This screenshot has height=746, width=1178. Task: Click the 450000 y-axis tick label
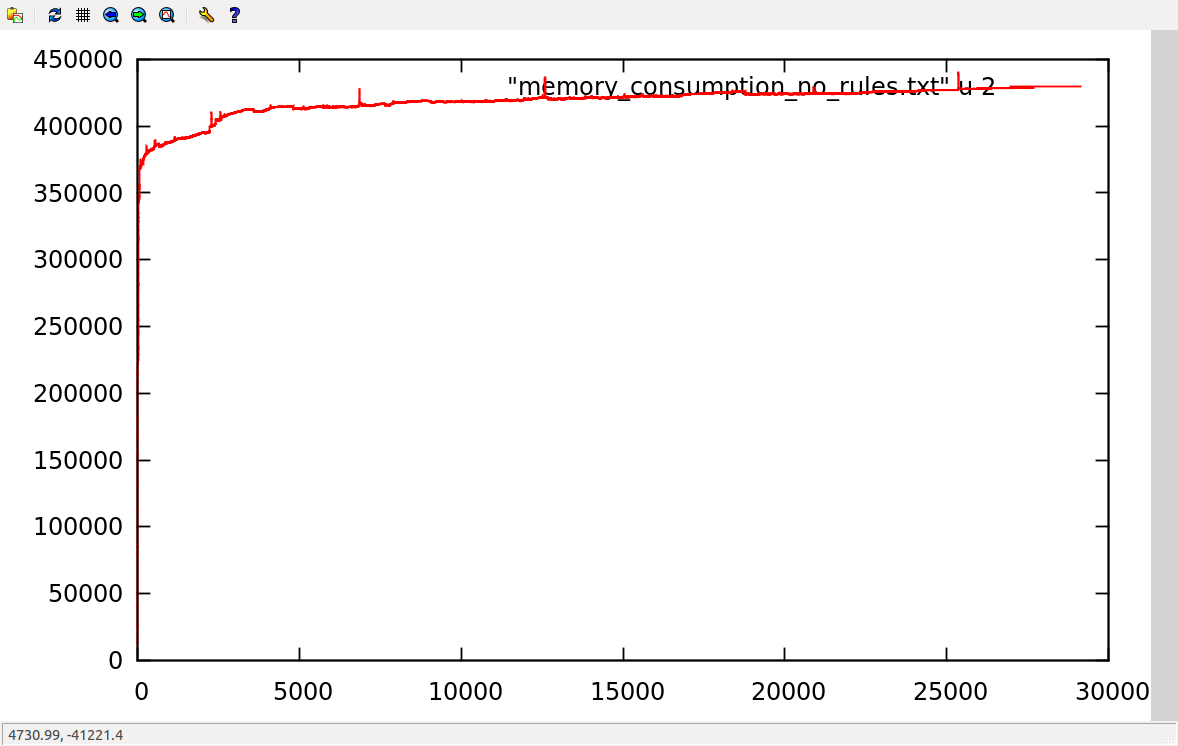click(78, 60)
